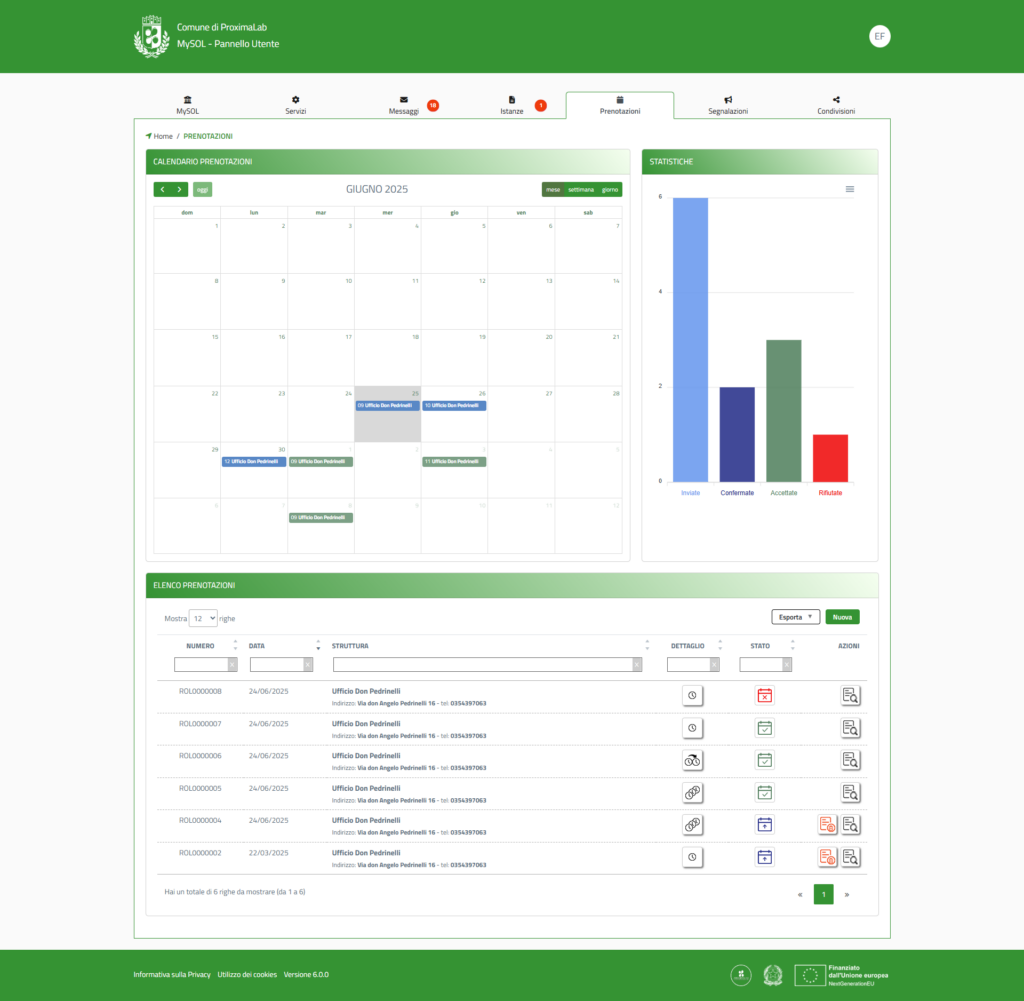This screenshot has width=1024, height=1001.
Task: Switch to the Segnalazioni tab
Action: tap(728, 106)
